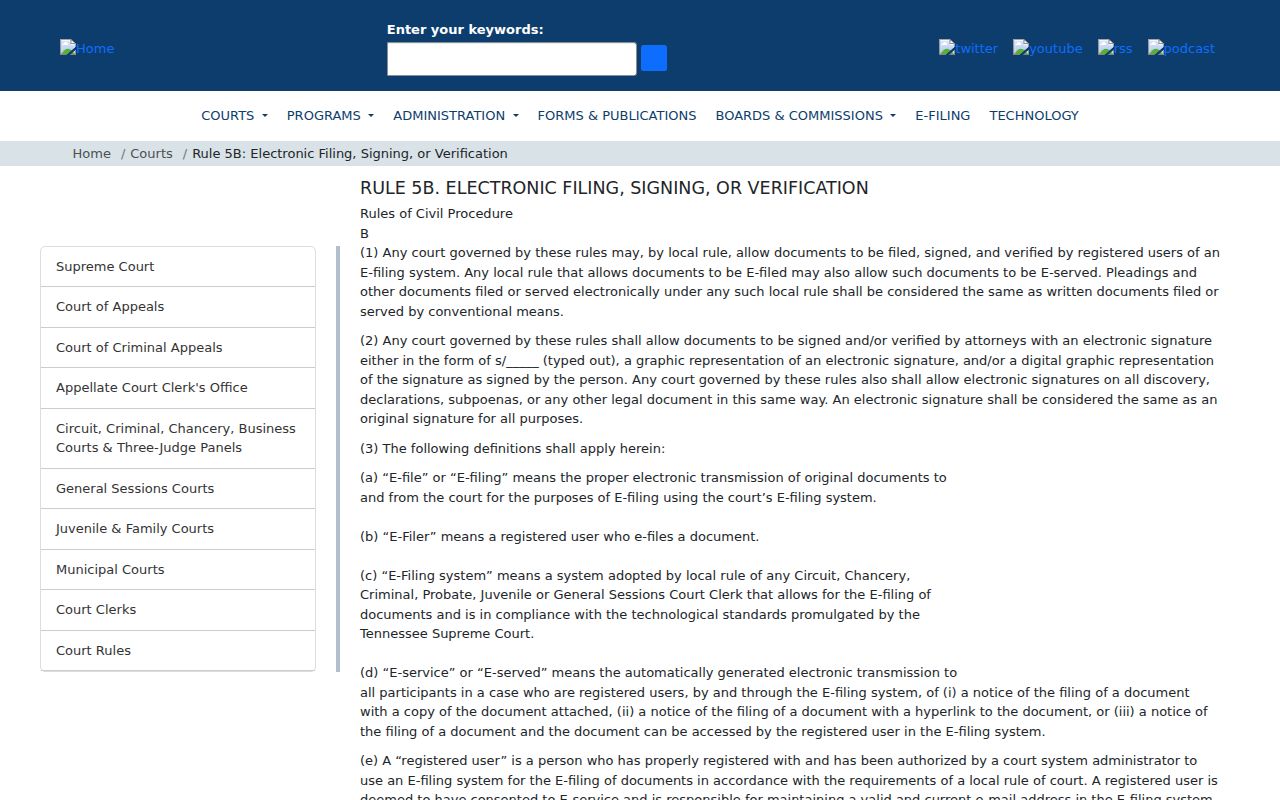Go to Courts in breadcrumb
Screen dimensions: 1280x800
[151, 153]
